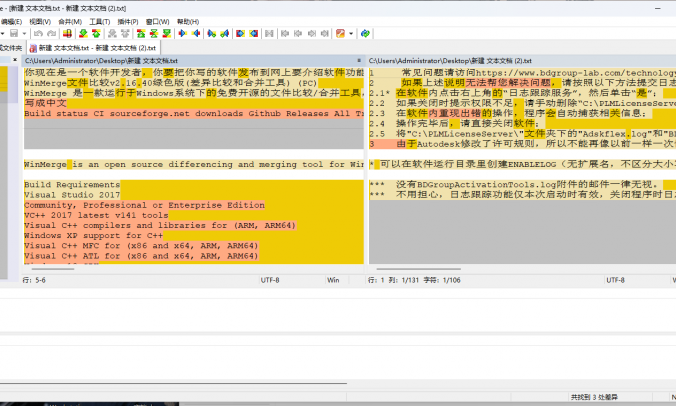
Task: Open the 工具(T) menu
Action: coord(100,22)
